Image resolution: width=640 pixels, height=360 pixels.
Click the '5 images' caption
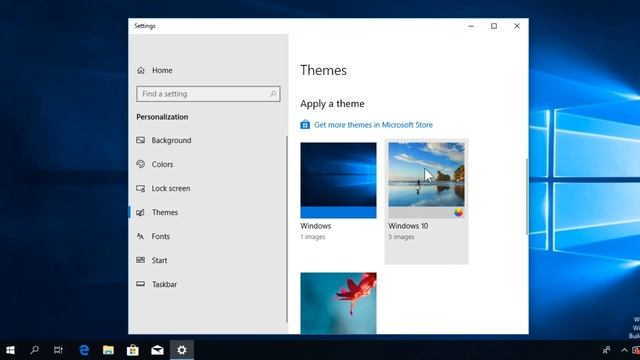coord(401,237)
